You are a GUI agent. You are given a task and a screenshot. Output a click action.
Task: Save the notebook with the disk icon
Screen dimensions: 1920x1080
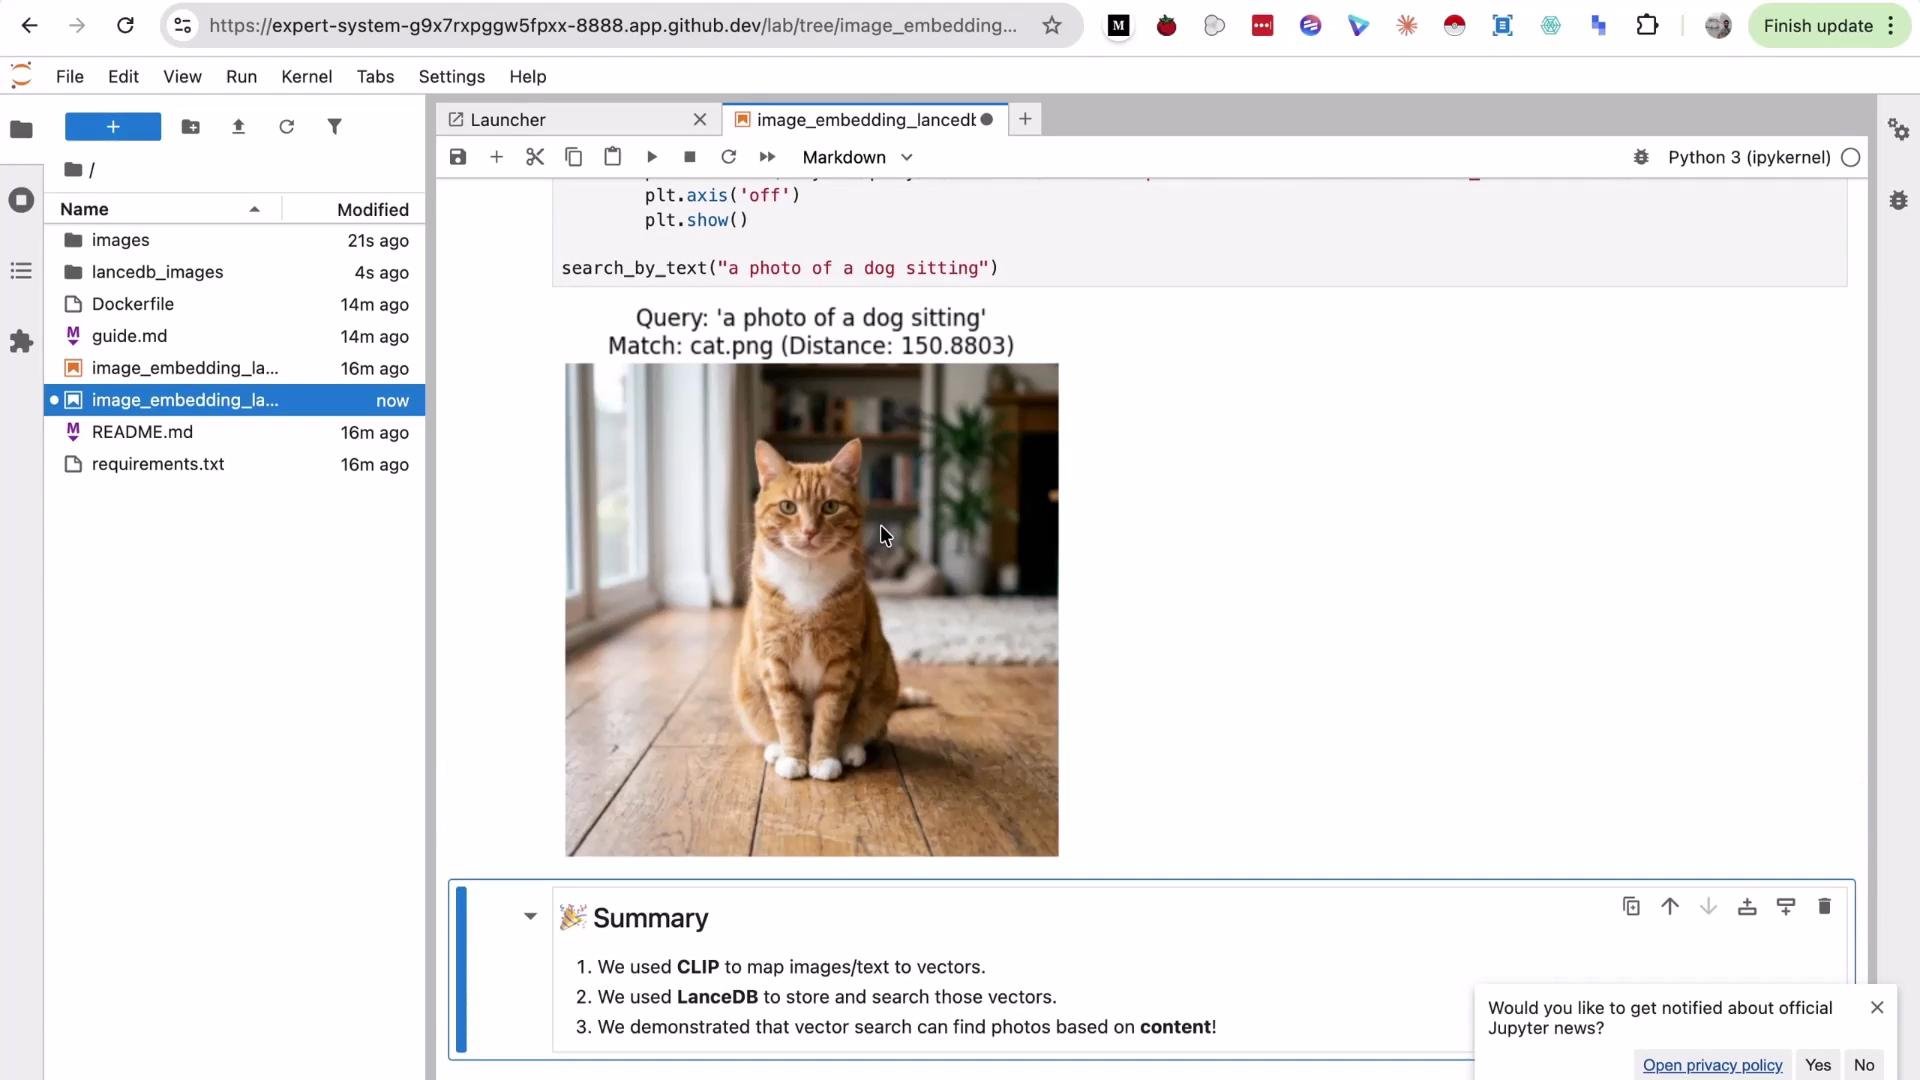tap(458, 157)
